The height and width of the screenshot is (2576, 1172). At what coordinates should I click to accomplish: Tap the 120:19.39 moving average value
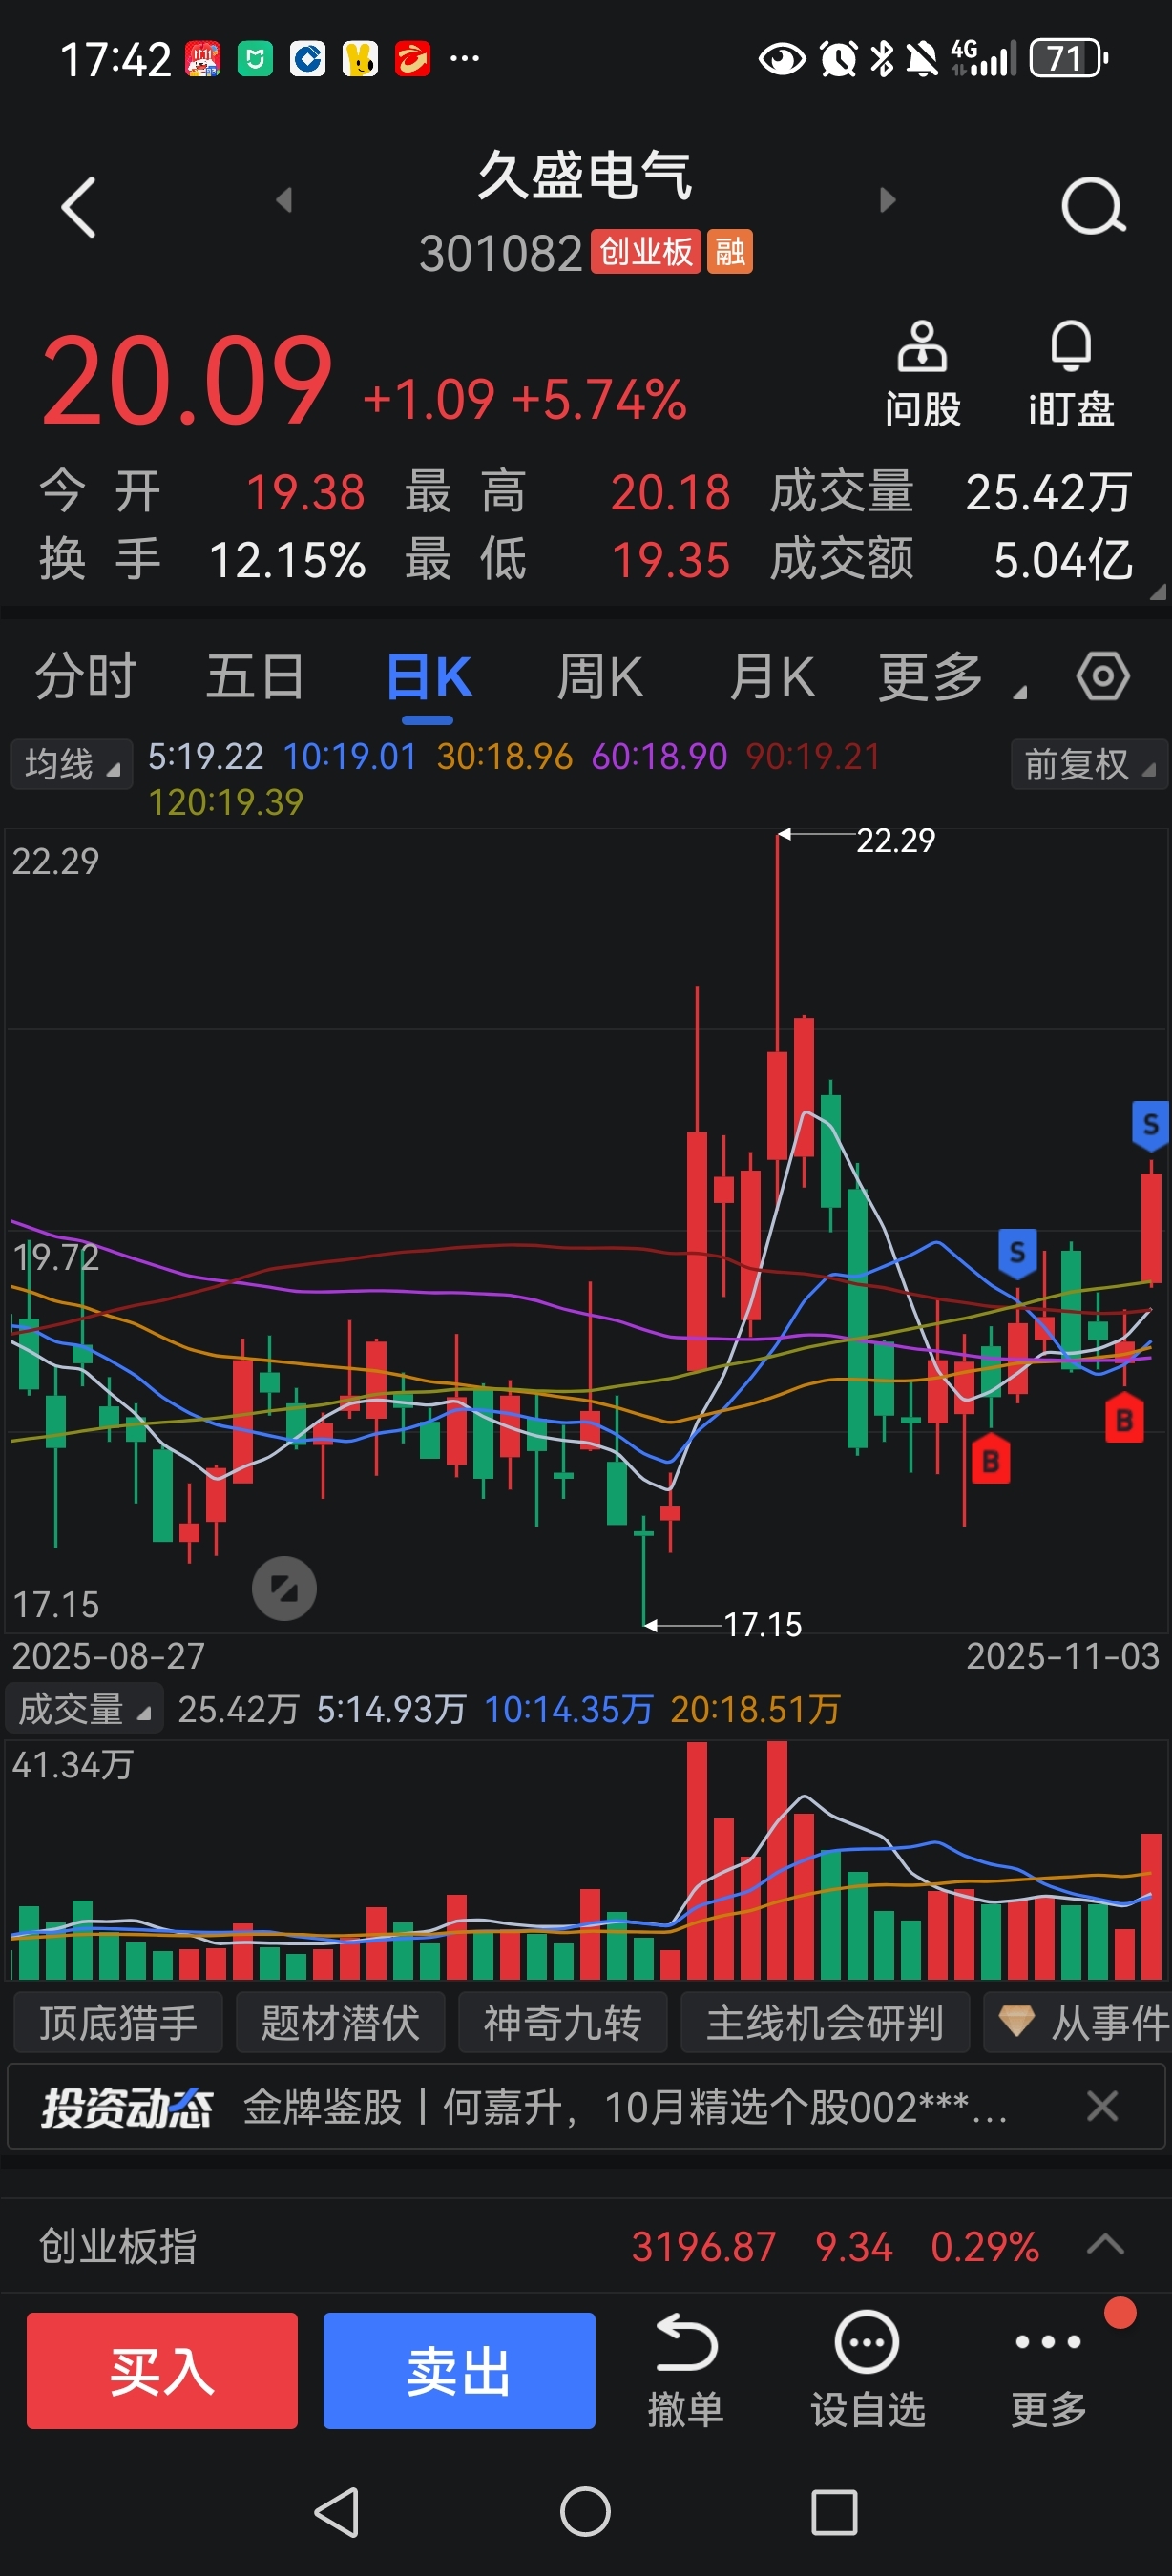[226, 801]
